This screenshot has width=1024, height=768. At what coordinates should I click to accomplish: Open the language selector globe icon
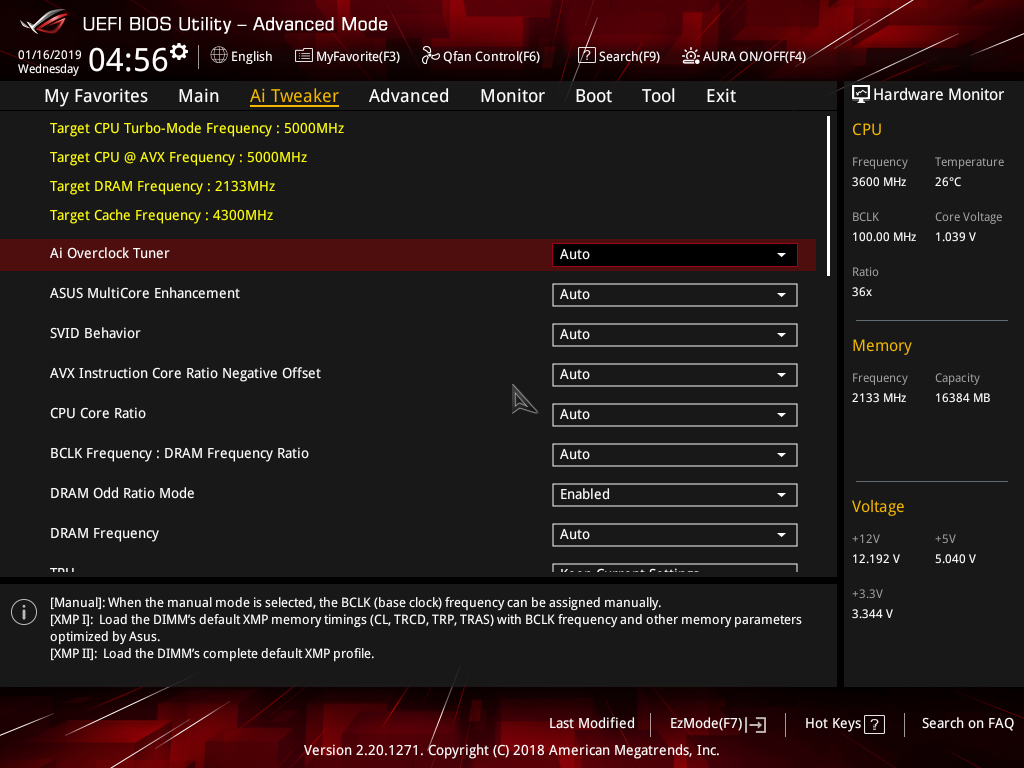(220, 56)
